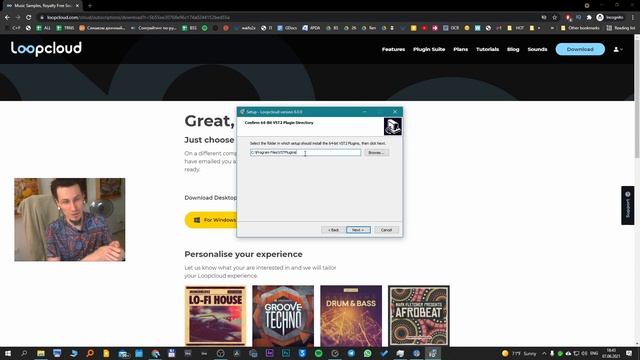
Task: Open the TRNS bookmark
Action: (x=65, y=28)
